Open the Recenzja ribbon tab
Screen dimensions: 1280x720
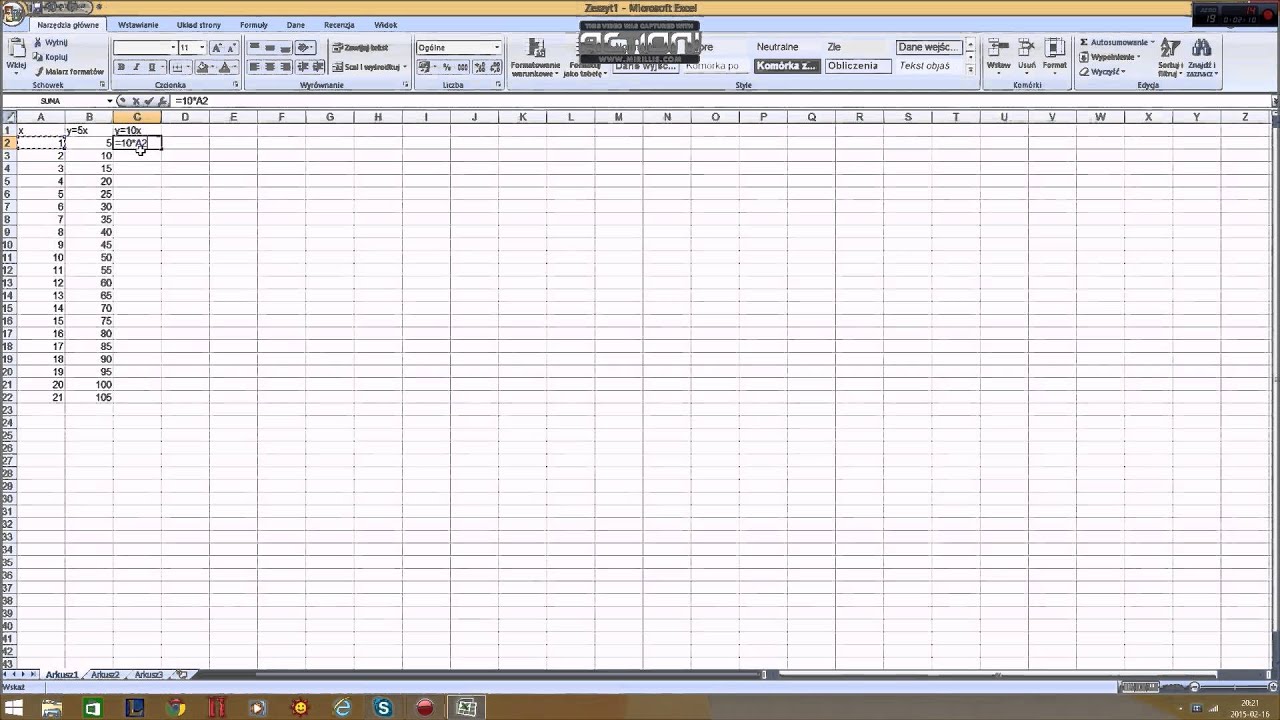tap(339, 25)
